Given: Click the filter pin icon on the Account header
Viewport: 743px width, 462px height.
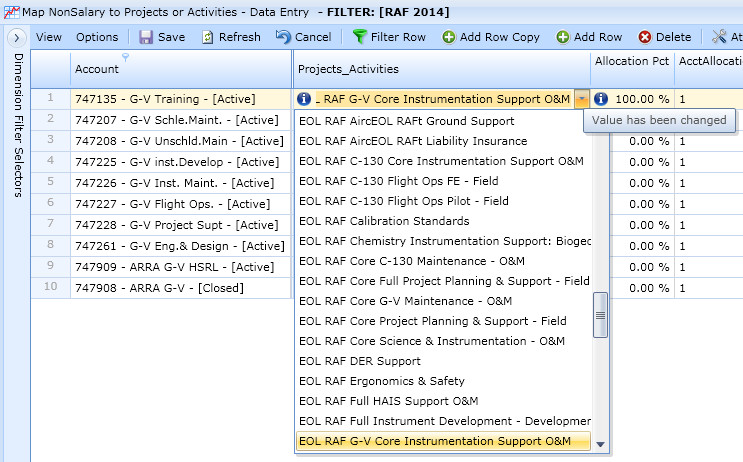Looking at the screenshot, I should (x=125, y=57).
